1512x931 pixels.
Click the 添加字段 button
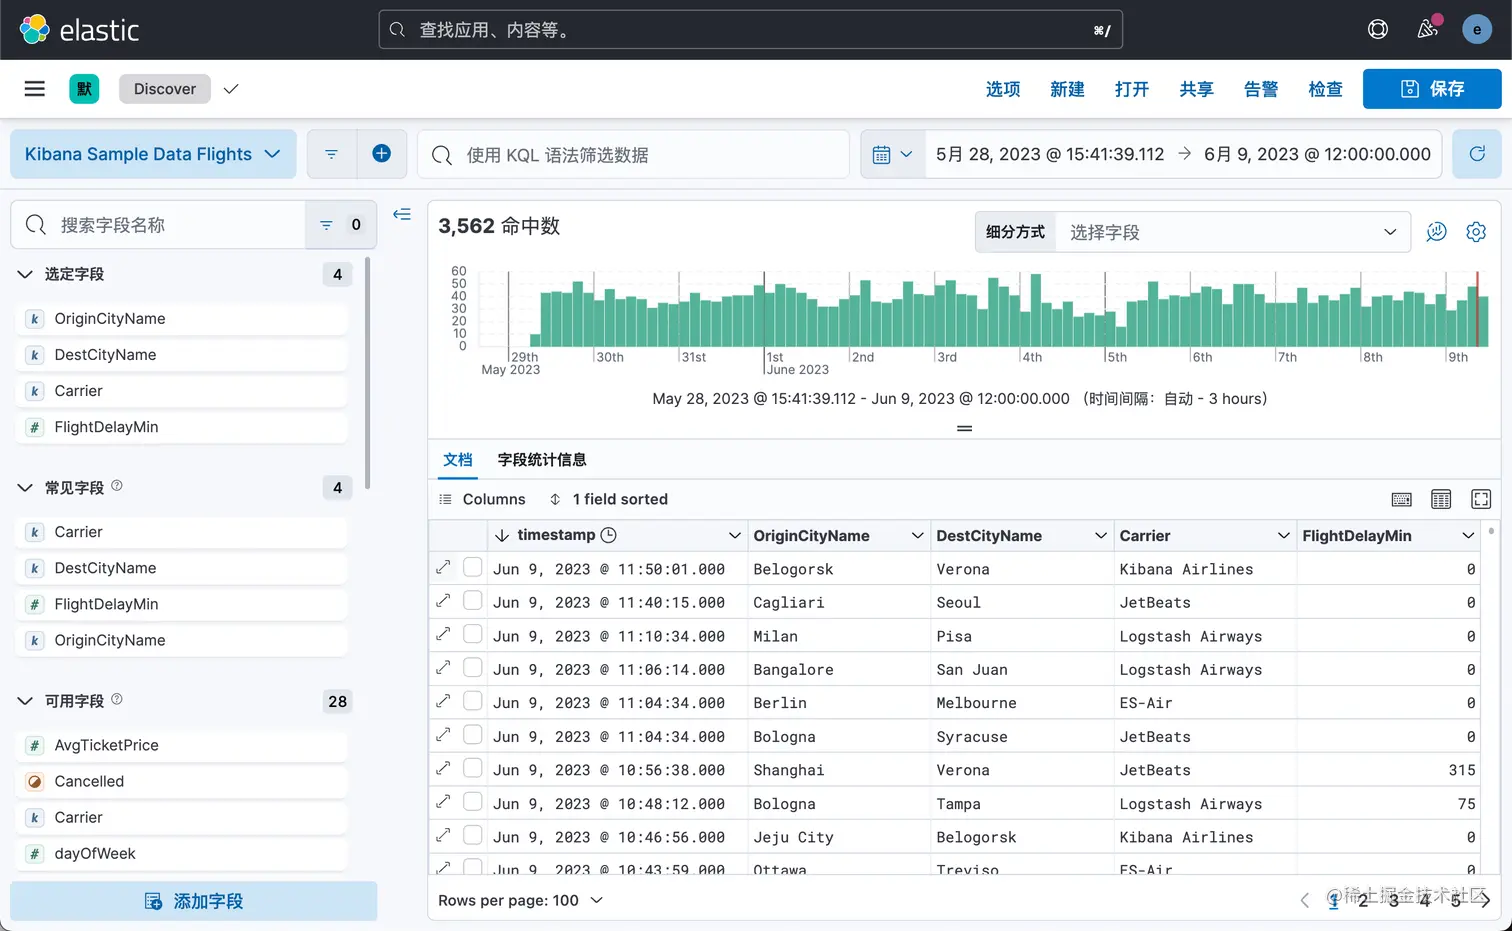pos(194,901)
